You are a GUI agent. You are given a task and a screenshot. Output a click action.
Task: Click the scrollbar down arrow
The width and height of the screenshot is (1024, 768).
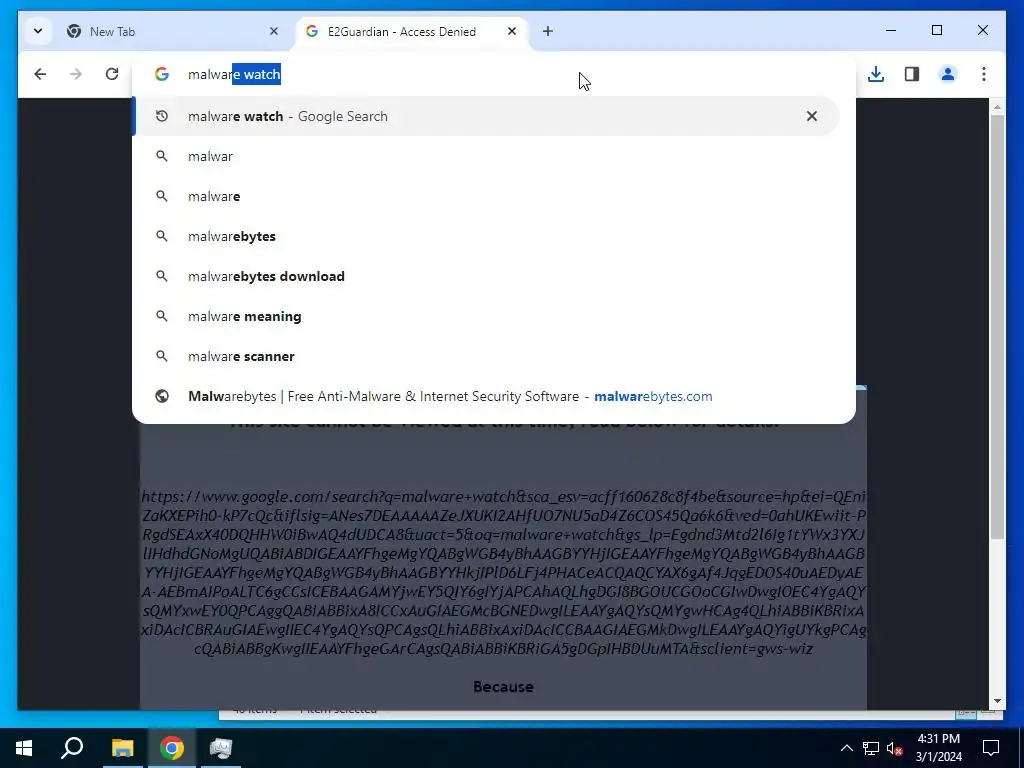click(997, 701)
